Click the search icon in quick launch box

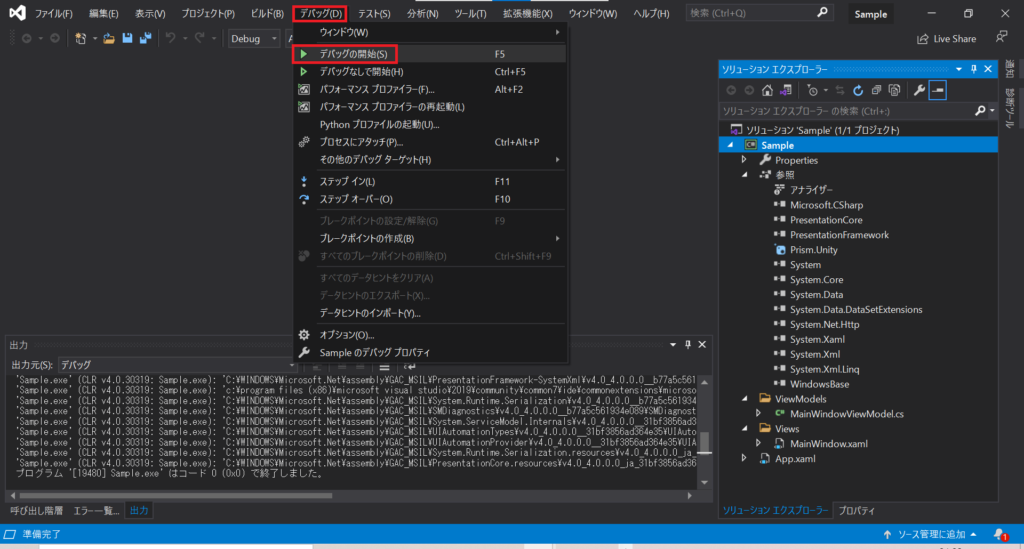pos(822,12)
